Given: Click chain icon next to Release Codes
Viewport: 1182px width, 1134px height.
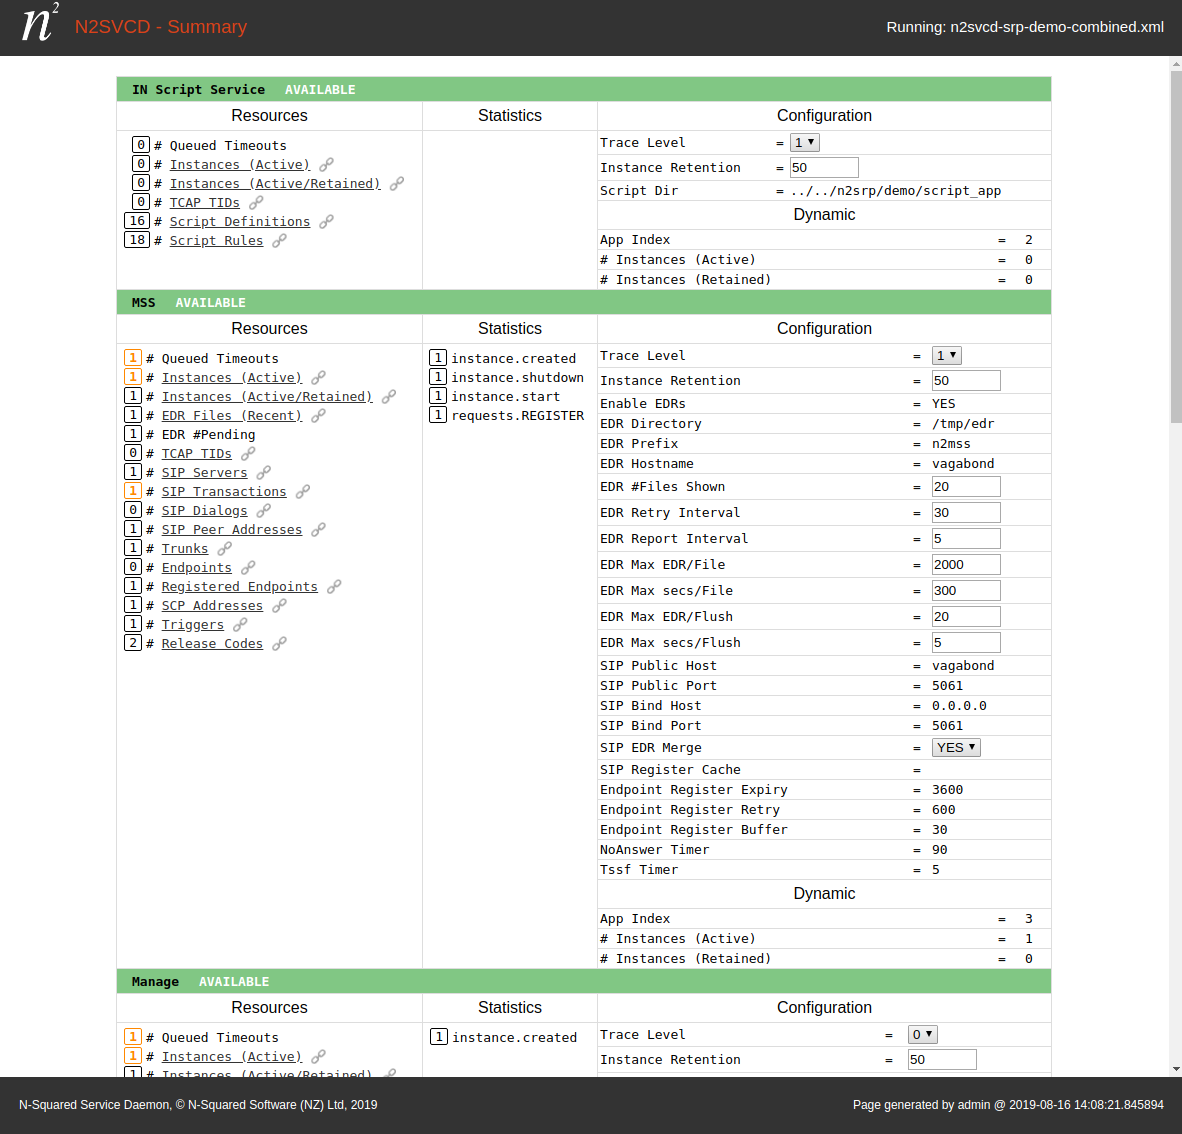Looking at the screenshot, I should (x=279, y=644).
